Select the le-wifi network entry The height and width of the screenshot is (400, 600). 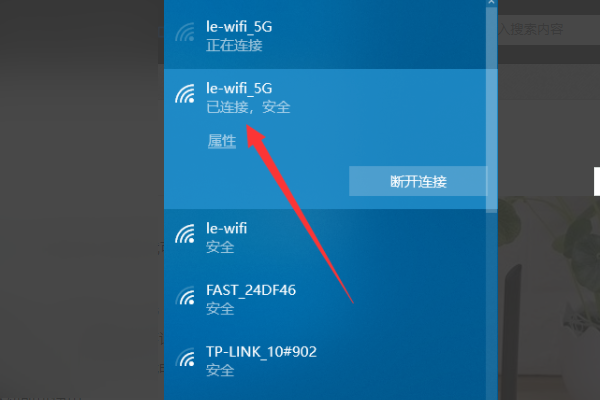point(325,237)
